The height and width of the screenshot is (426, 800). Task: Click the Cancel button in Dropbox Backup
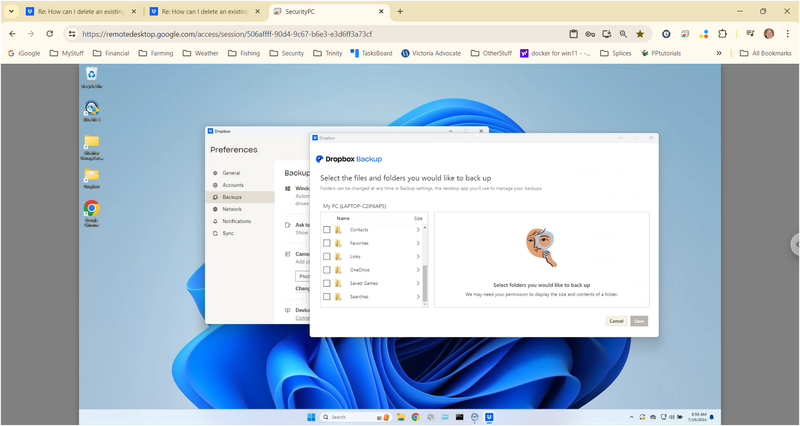pyautogui.click(x=616, y=321)
